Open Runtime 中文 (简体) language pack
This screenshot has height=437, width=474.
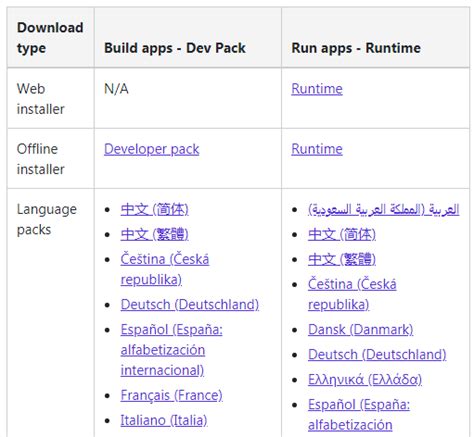pyautogui.click(x=342, y=234)
